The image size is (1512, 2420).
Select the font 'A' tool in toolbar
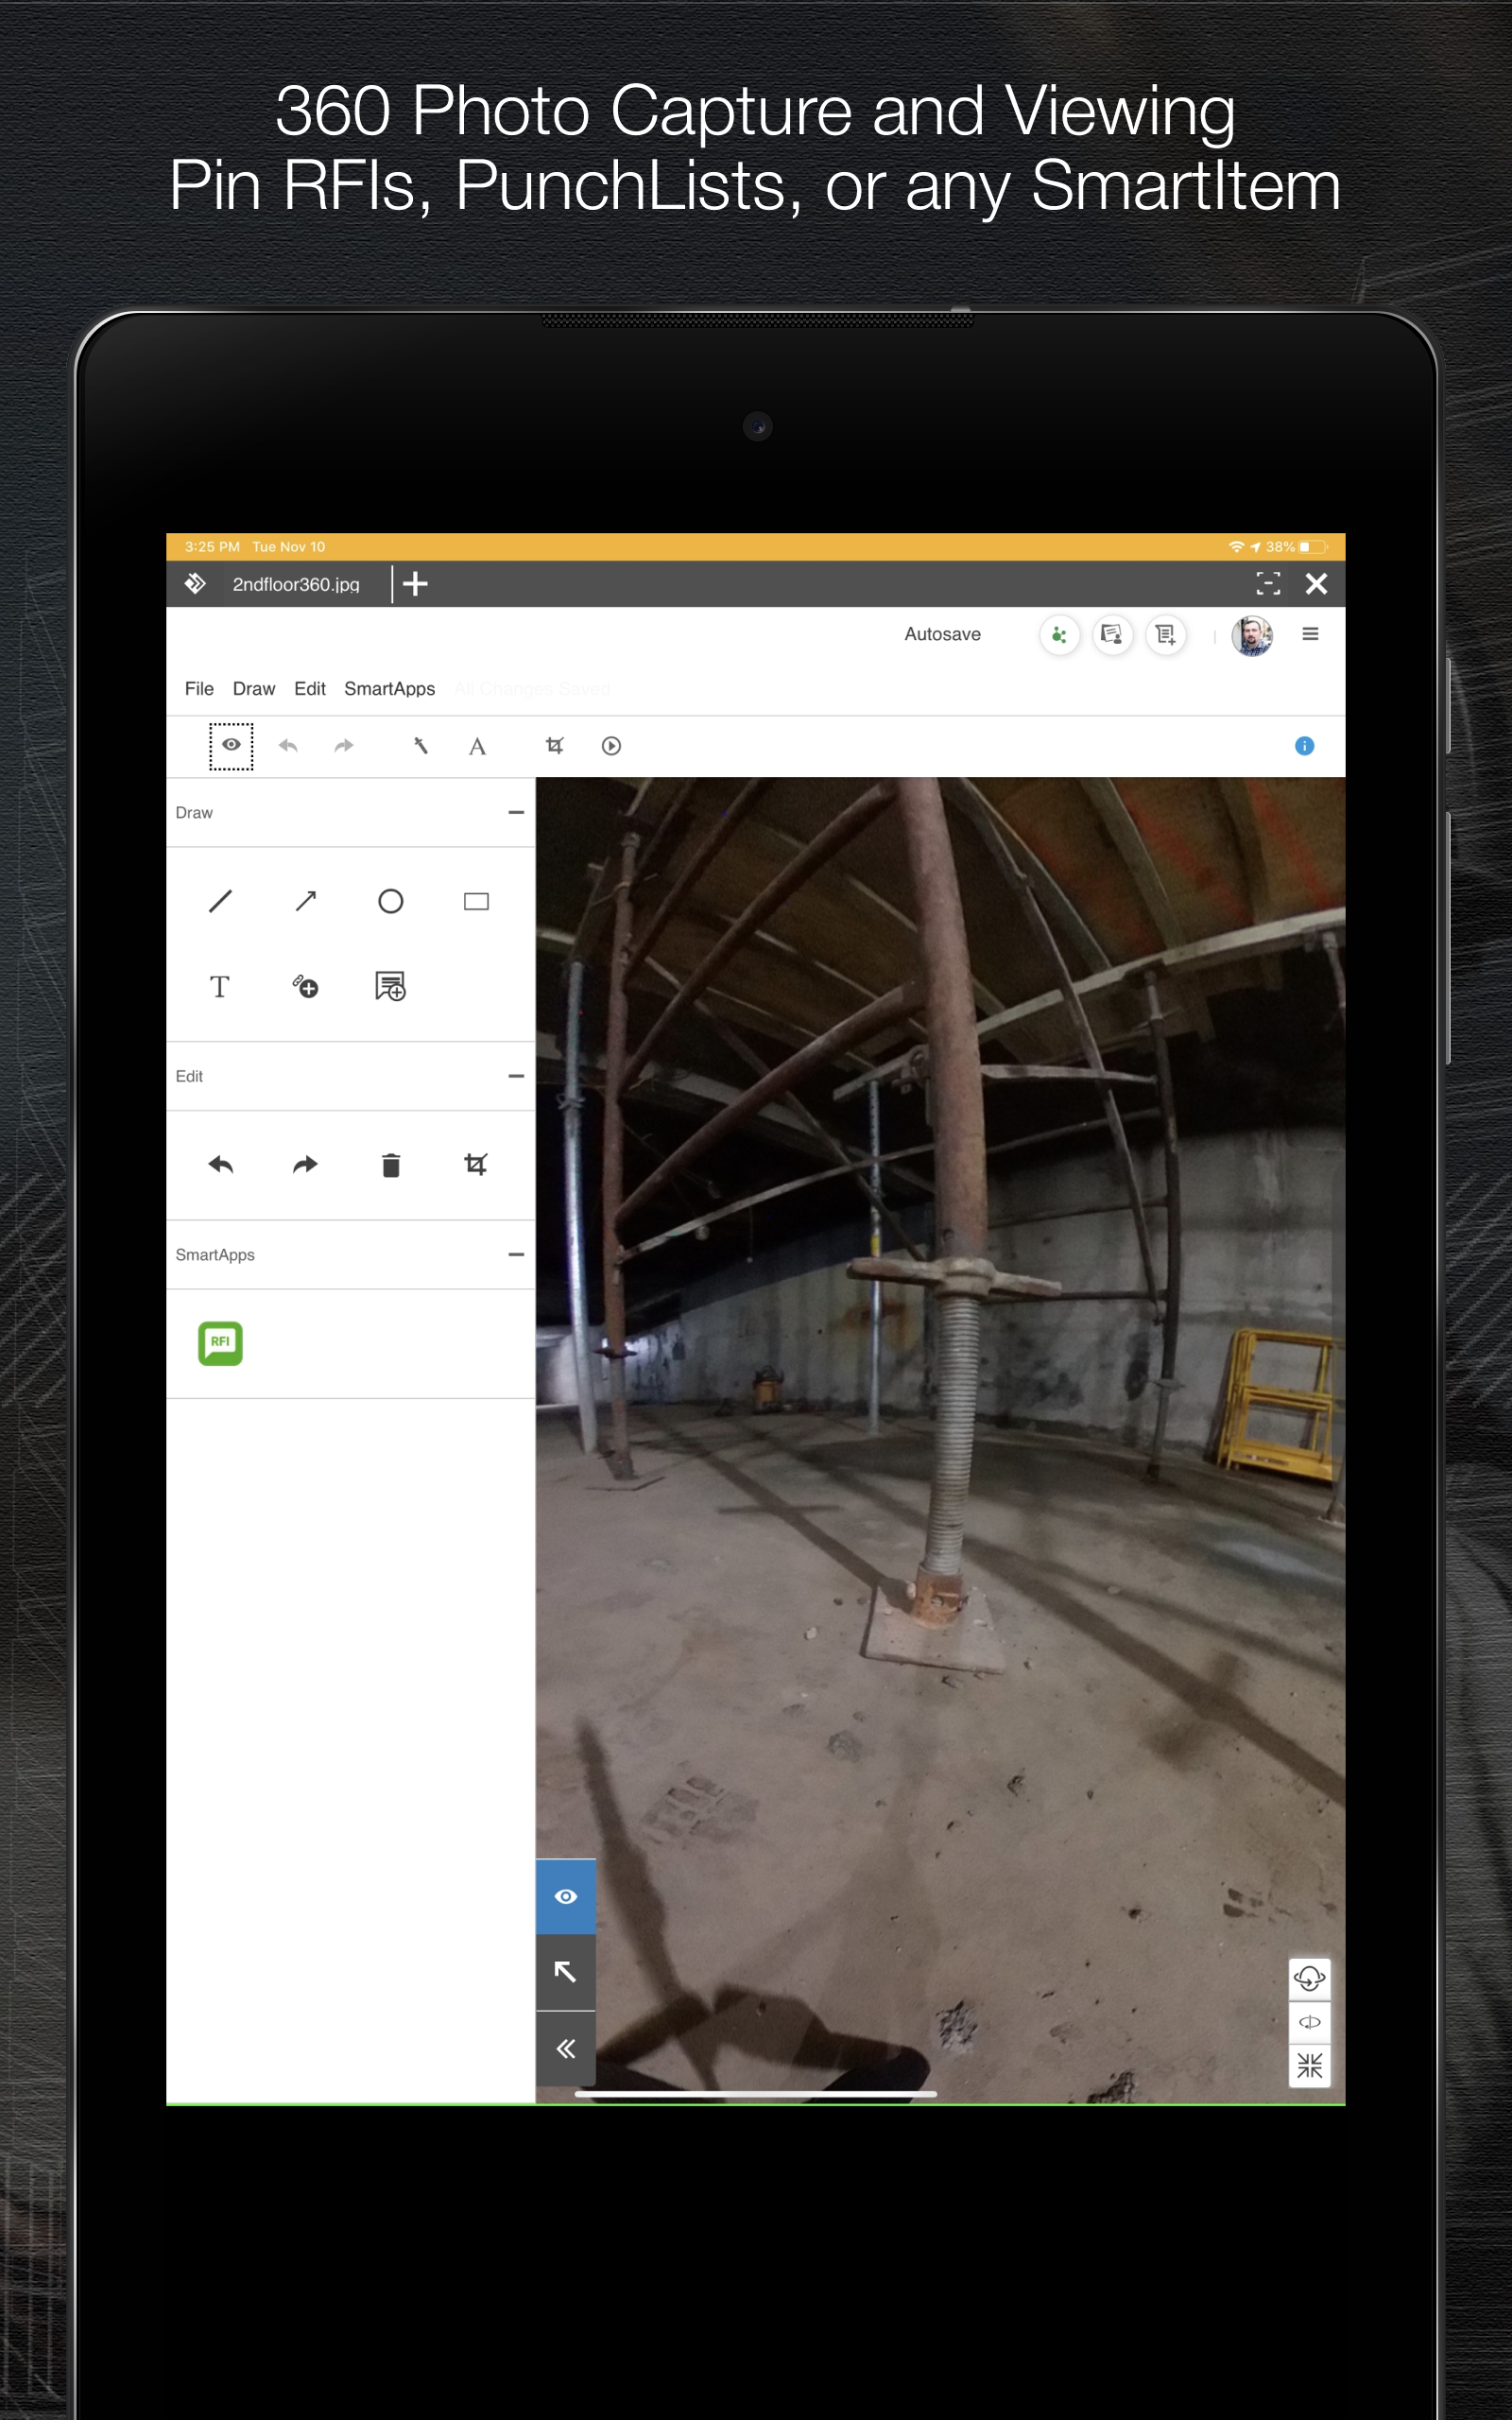pyautogui.click(x=478, y=747)
